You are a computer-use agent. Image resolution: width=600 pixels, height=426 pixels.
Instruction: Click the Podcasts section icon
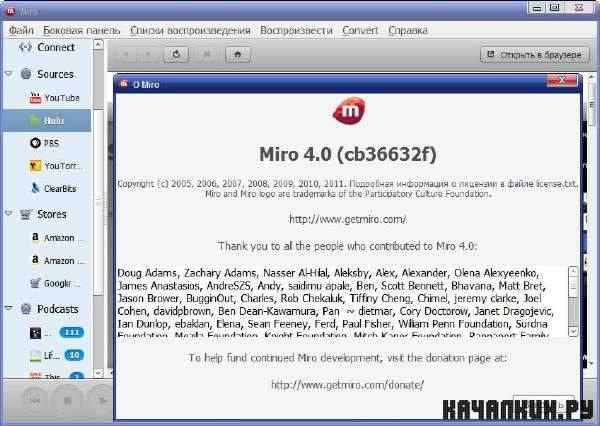[26, 308]
